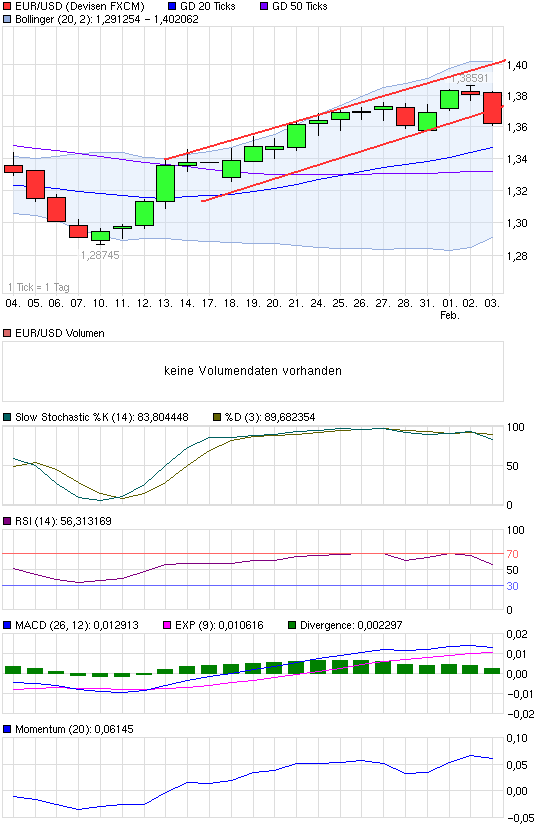Click the green Divergence legend swatch
This screenshot has height=839, width=545.
(292, 625)
